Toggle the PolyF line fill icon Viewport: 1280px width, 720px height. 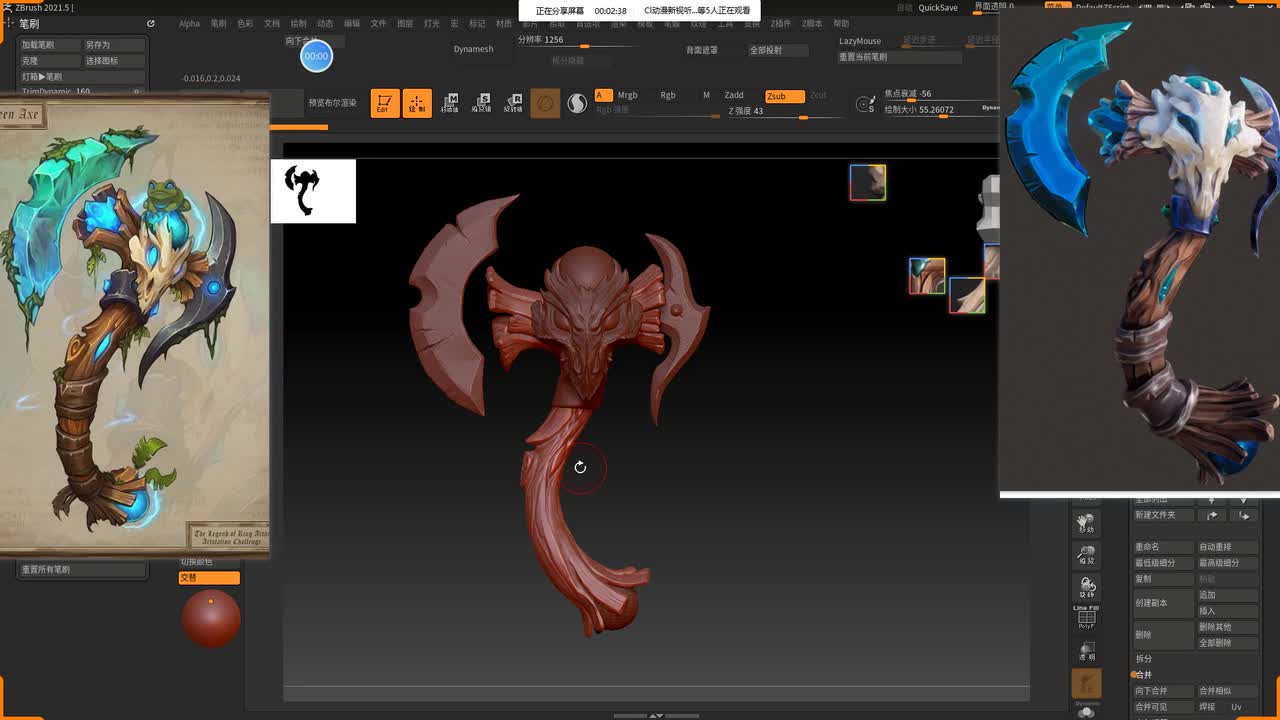[x=1086, y=618]
